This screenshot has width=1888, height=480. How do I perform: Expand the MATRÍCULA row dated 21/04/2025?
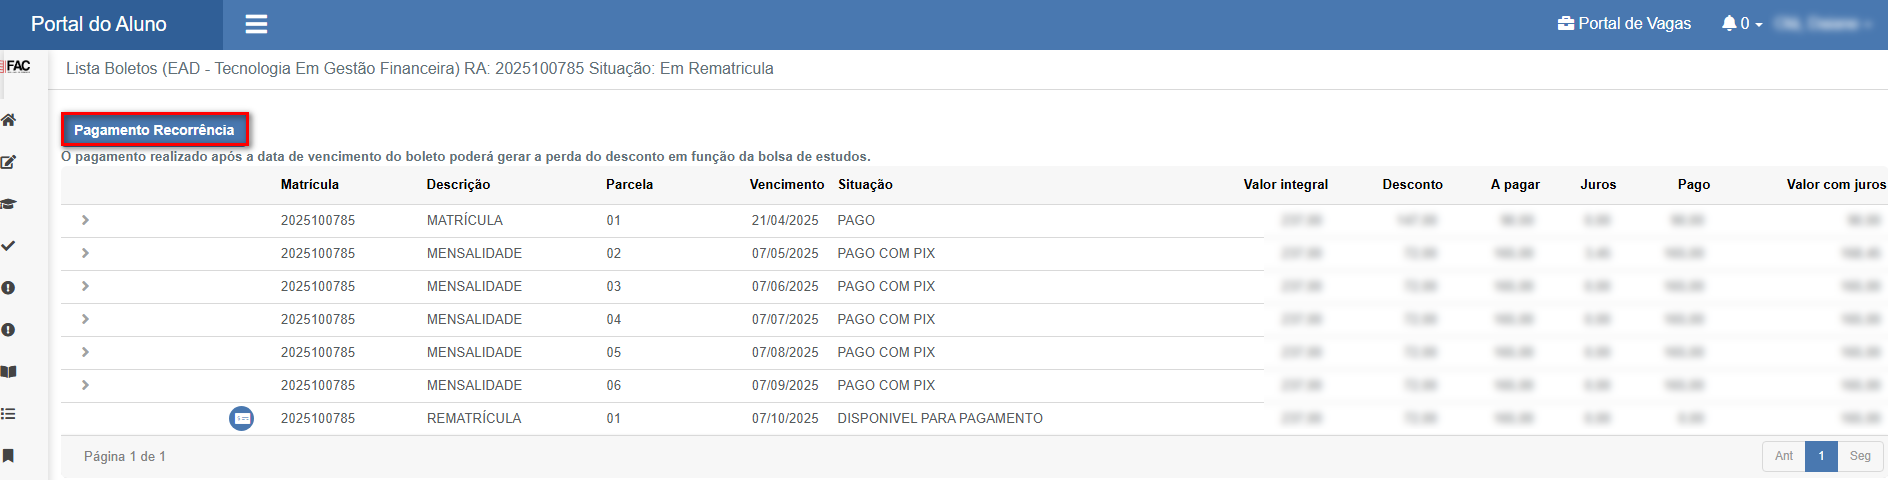pyautogui.click(x=85, y=220)
